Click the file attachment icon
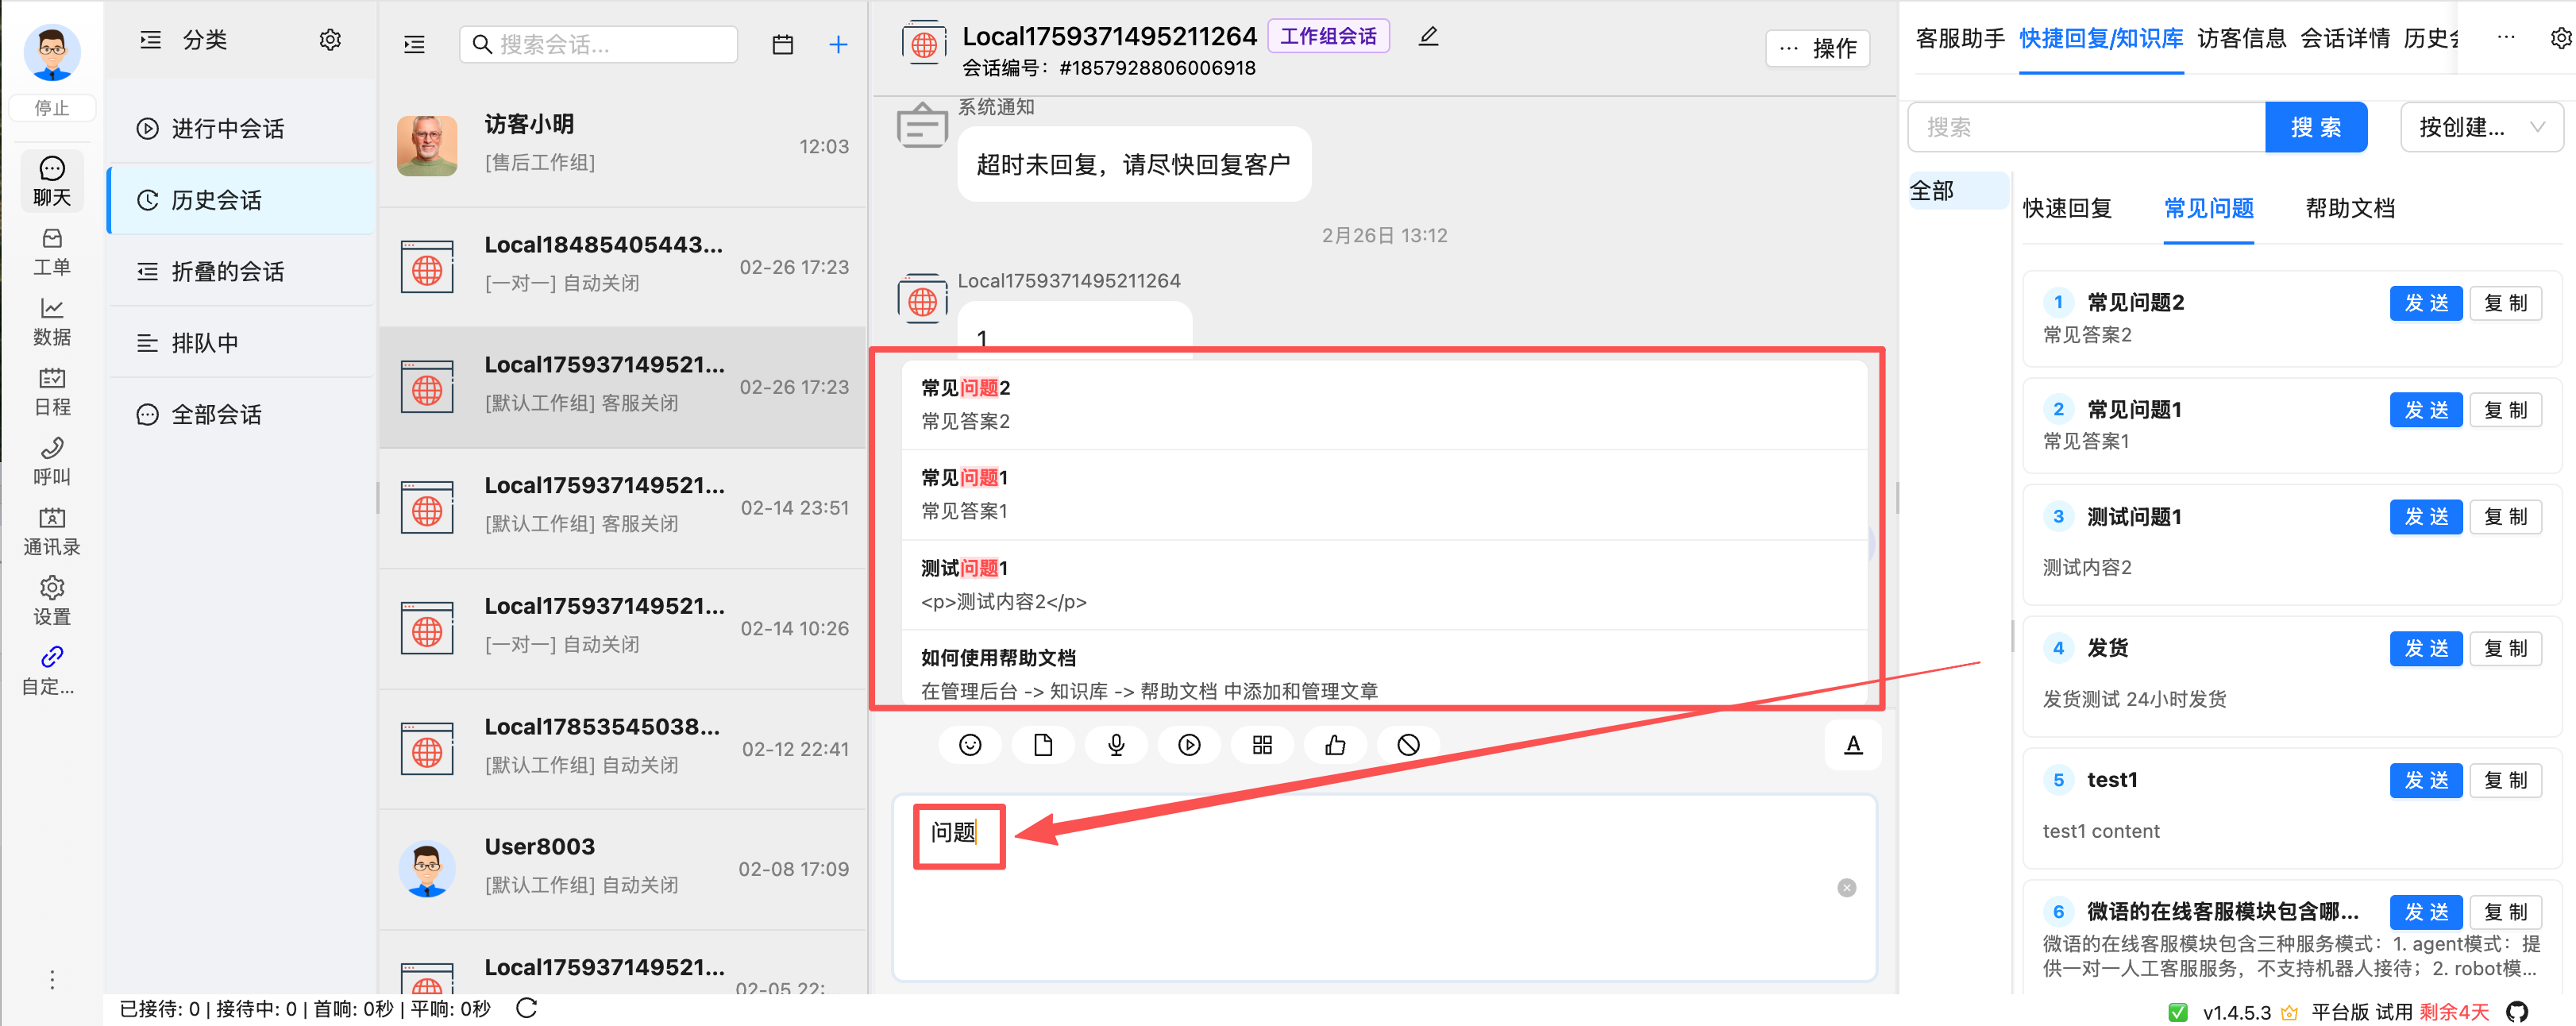The width and height of the screenshot is (2576, 1026). (1043, 744)
